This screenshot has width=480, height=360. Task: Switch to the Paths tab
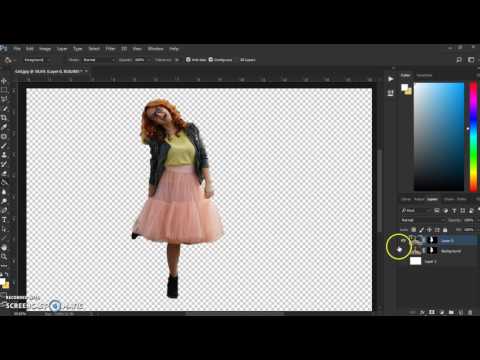point(462,199)
